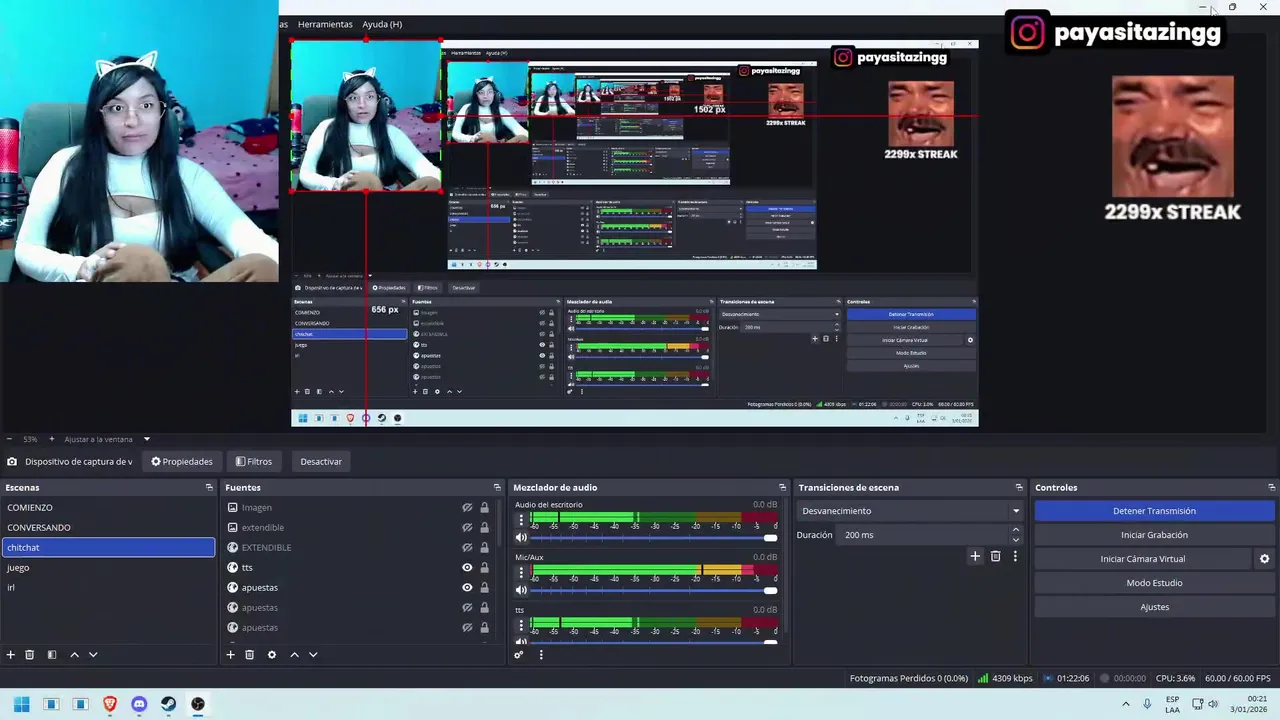Mute the Mic/Aux speaker icon
Viewport: 1280px width, 720px height.
coord(521,590)
